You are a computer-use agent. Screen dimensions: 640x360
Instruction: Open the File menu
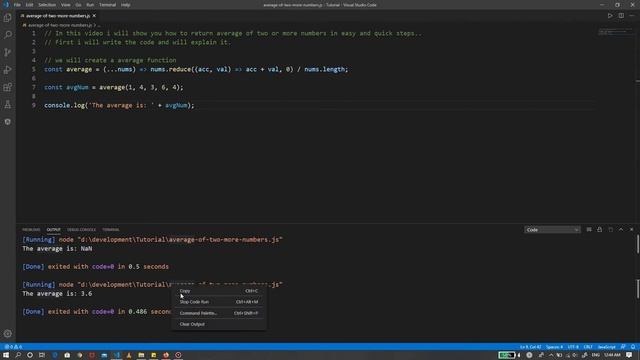[17, 5]
